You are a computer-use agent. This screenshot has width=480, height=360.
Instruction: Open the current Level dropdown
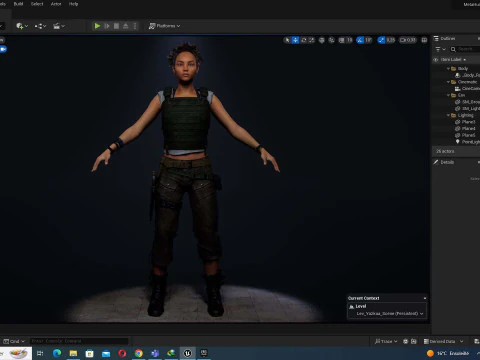click(x=390, y=314)
